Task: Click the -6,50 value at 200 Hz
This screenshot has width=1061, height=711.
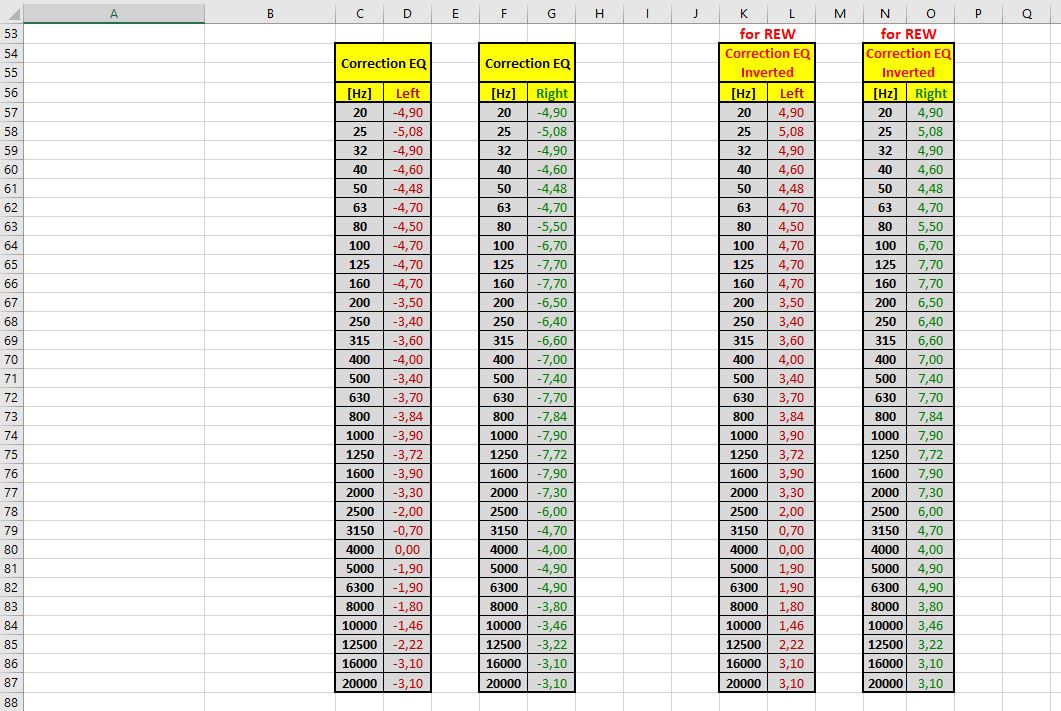Action: pos(551,302)
